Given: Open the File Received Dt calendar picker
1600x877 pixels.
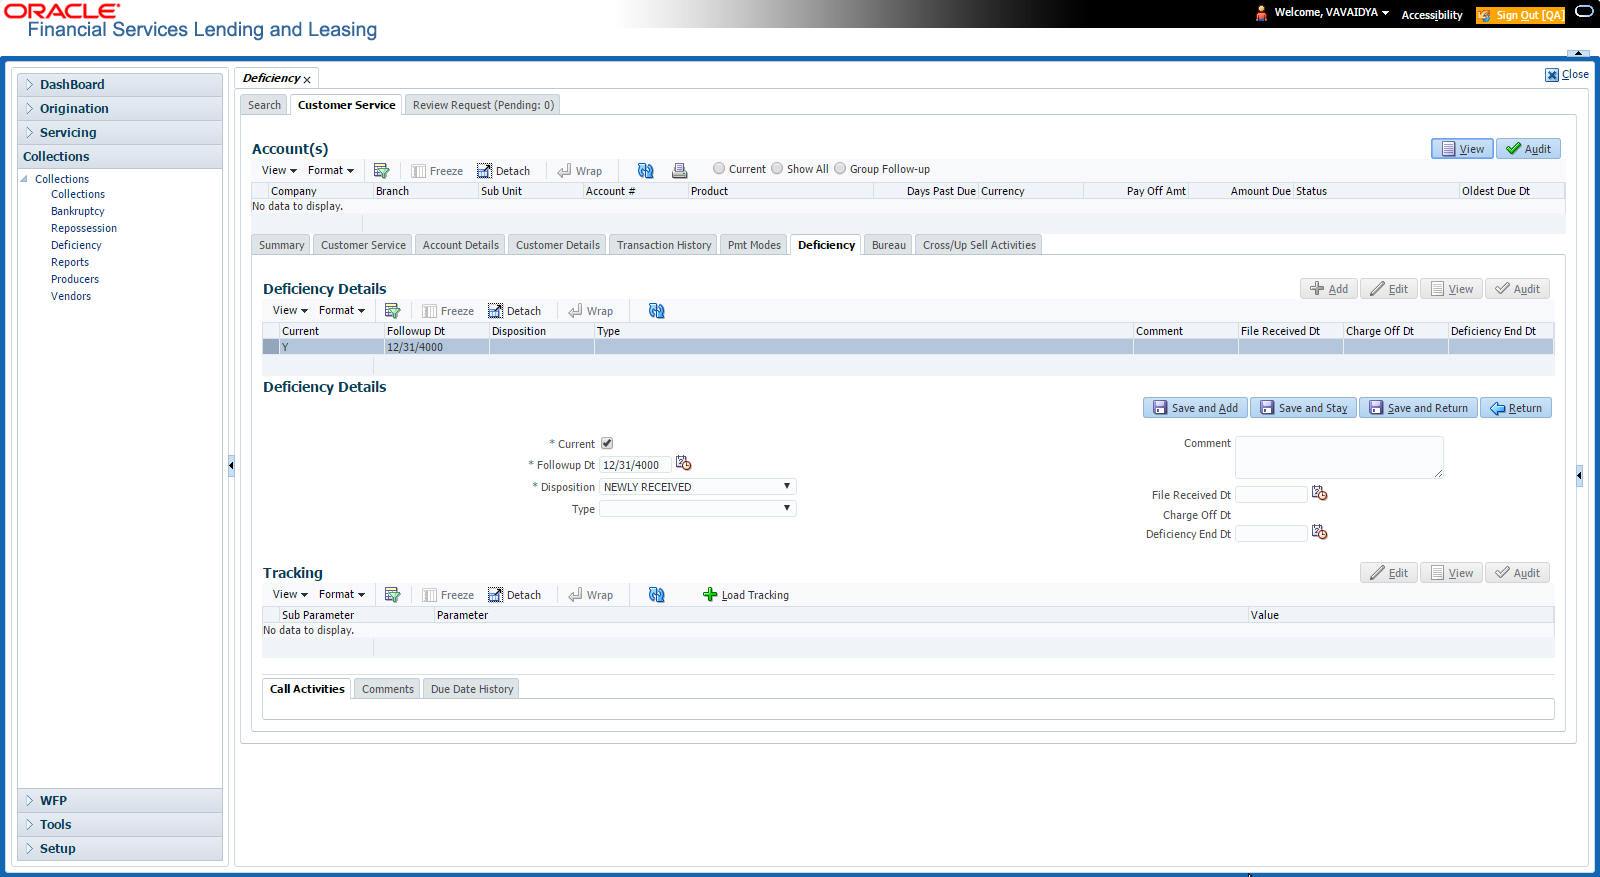Looking at the screenshot, I should 1320,493.
